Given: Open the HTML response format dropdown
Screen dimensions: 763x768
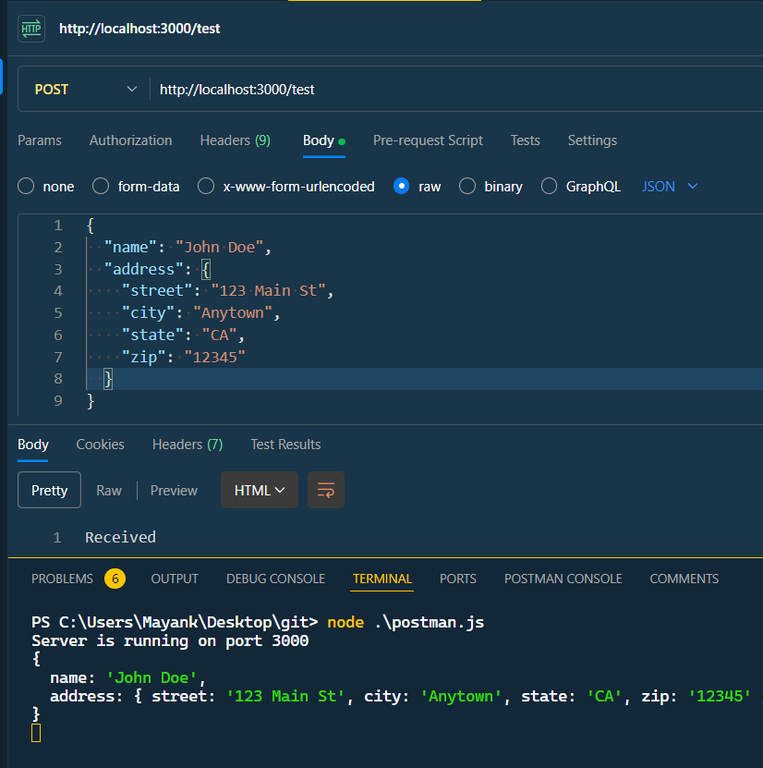Looking at the screenshot, I should coord(259,490).
